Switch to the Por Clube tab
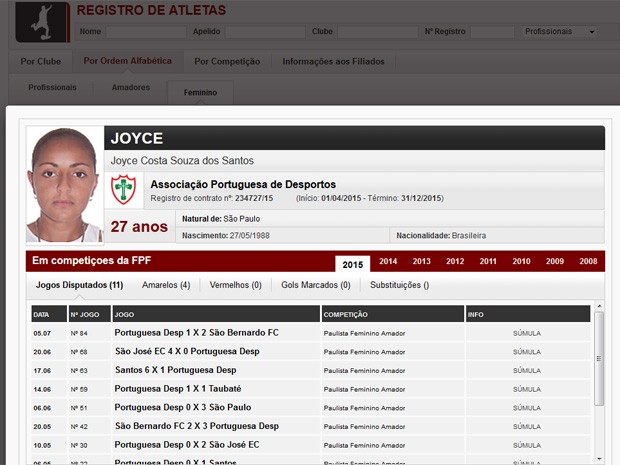The width and height of the screenshot is (620, 465). pos(42,61)
